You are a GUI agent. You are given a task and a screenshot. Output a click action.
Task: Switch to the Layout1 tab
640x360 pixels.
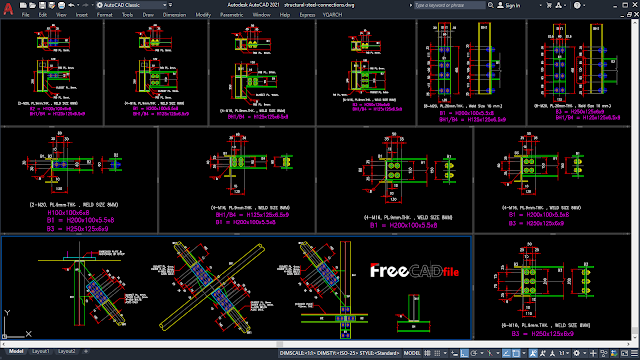(x=40, y=351)
